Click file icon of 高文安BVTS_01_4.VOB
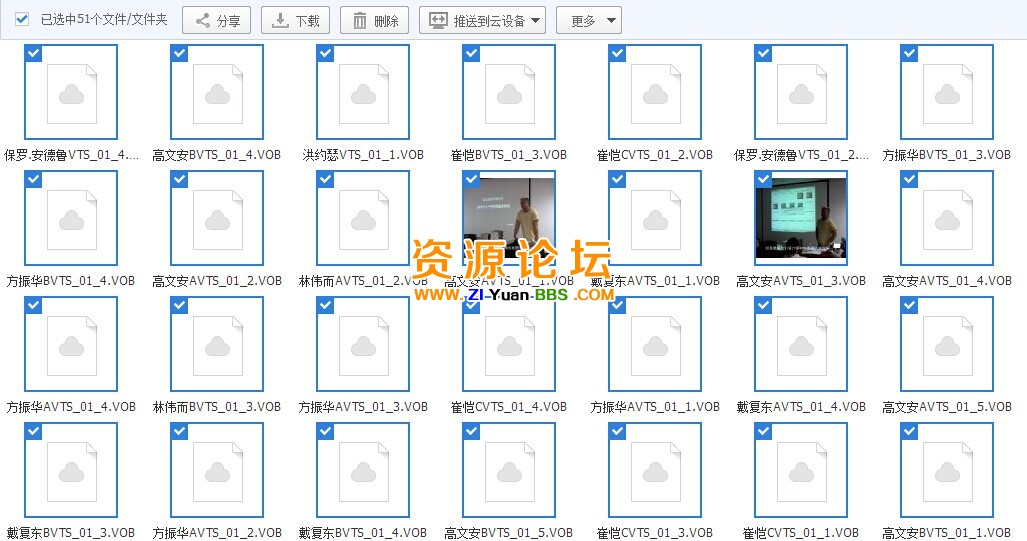The width and height of the screenshot is (1027, 541). (x=217, y=92)
